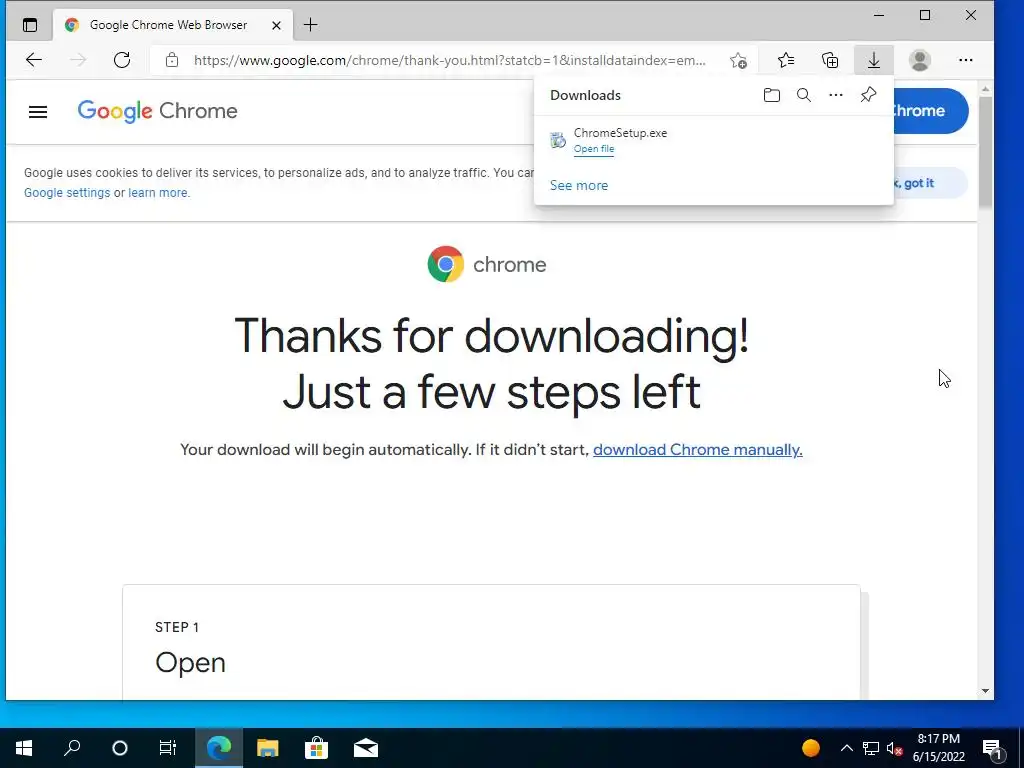Image resolution: width=1024 pixels, height=768 pixels.
Task: Click download Chrome manually link
Action: pos(697,450)
